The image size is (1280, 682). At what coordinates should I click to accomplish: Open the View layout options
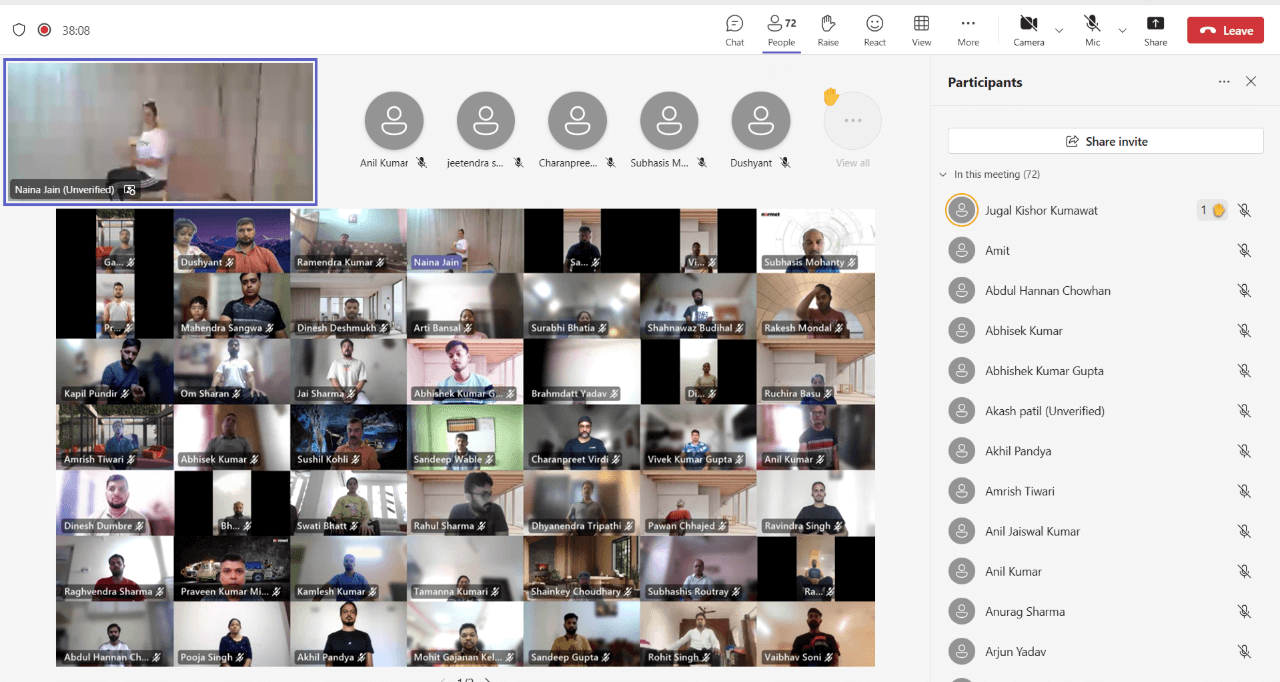tap(921, 30)
